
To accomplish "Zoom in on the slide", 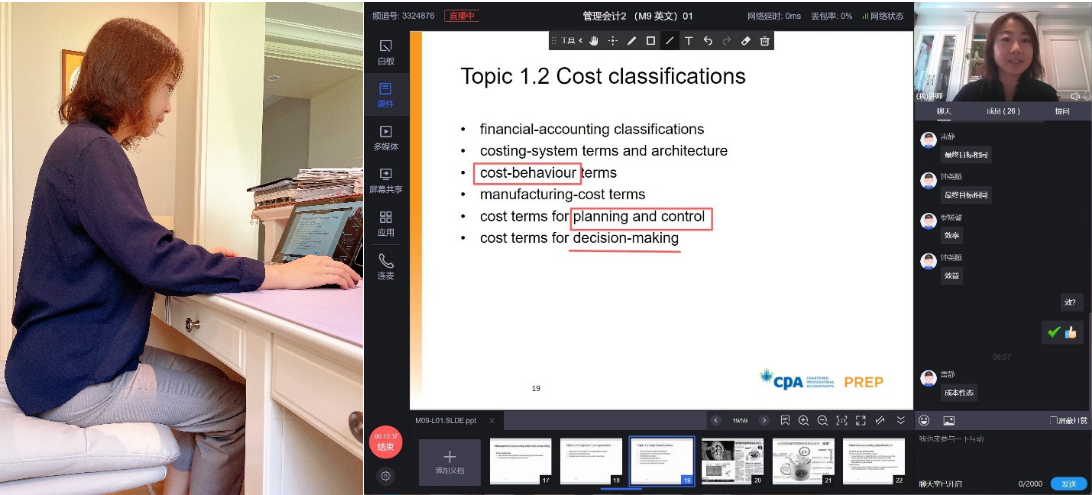I will tap(803, 421).
